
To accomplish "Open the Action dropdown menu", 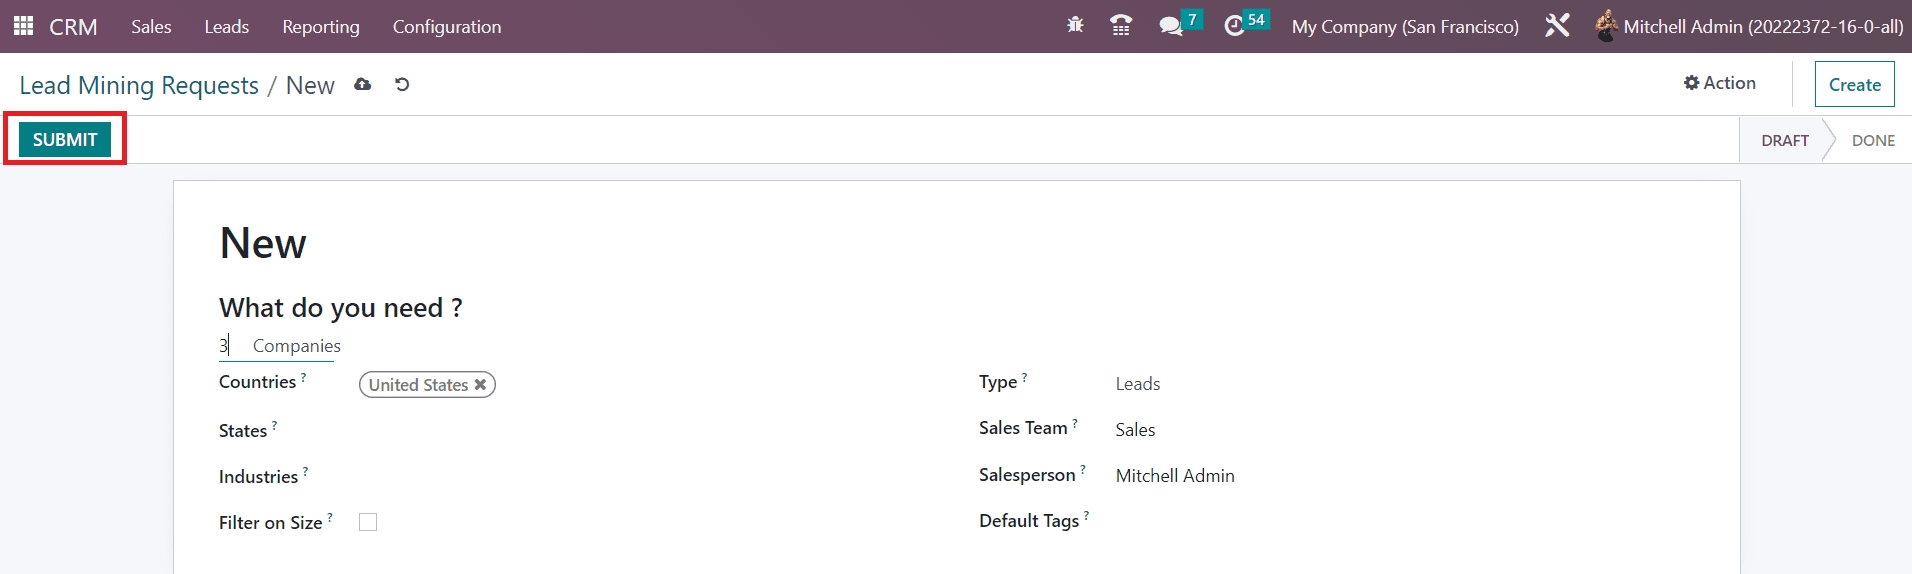I will tap(1719, 83).
